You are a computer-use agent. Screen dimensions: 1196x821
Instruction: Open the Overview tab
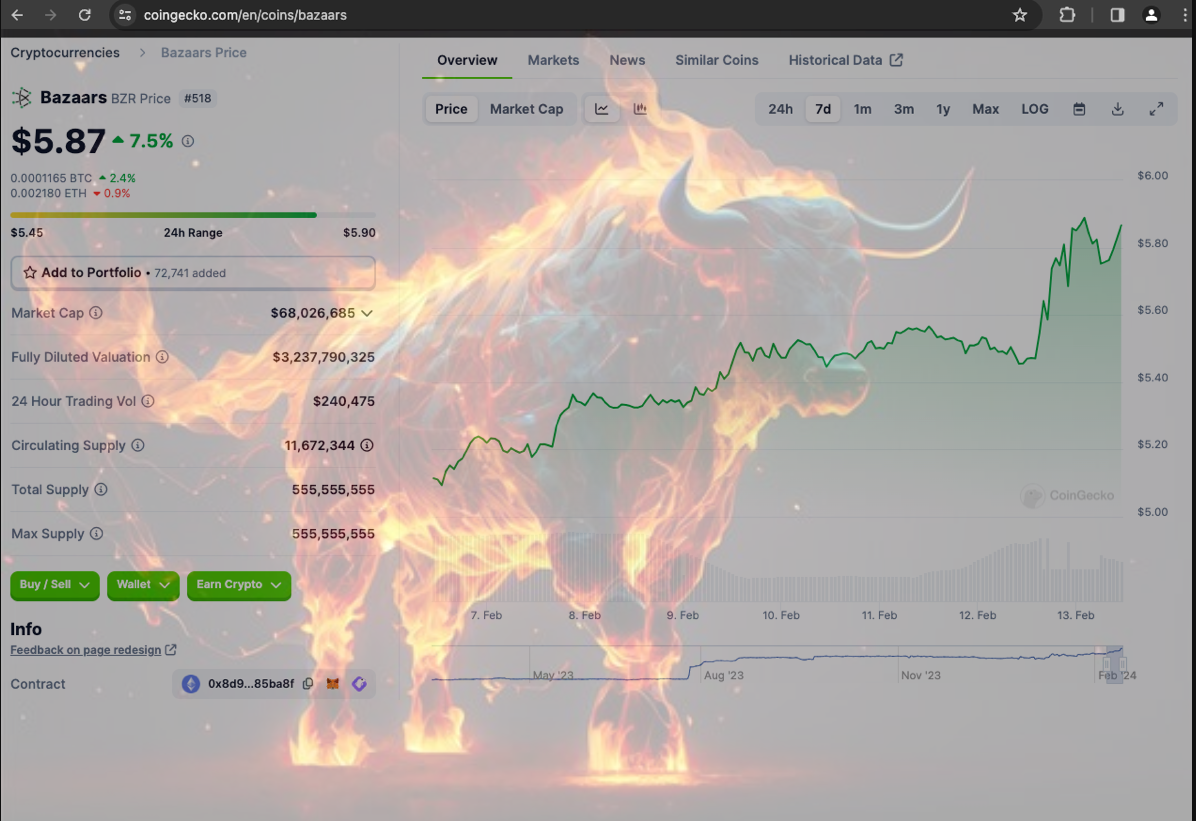pos(467,60)
